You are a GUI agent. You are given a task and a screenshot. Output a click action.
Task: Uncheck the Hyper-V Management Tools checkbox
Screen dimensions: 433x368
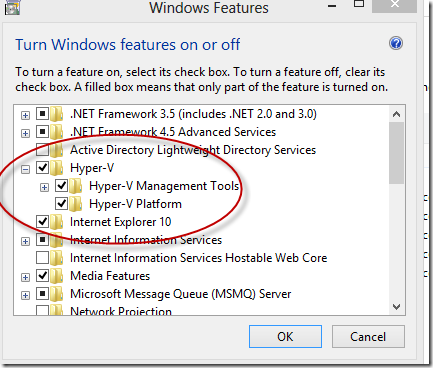point(61,186)
